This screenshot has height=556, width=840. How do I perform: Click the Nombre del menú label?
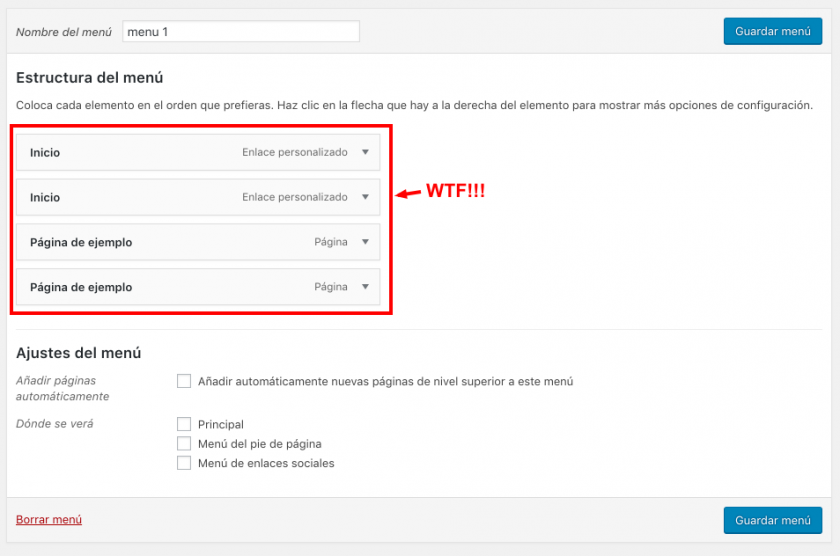(64, 32)
